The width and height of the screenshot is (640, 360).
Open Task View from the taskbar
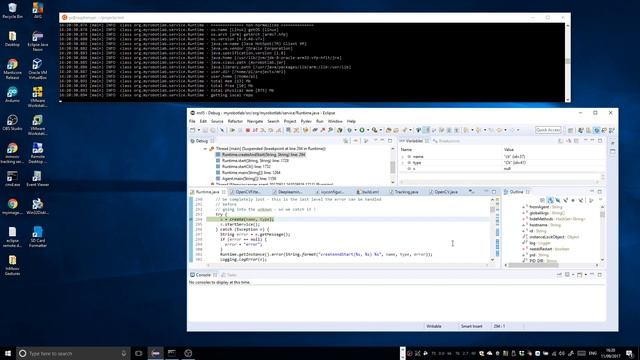(139, 353)
